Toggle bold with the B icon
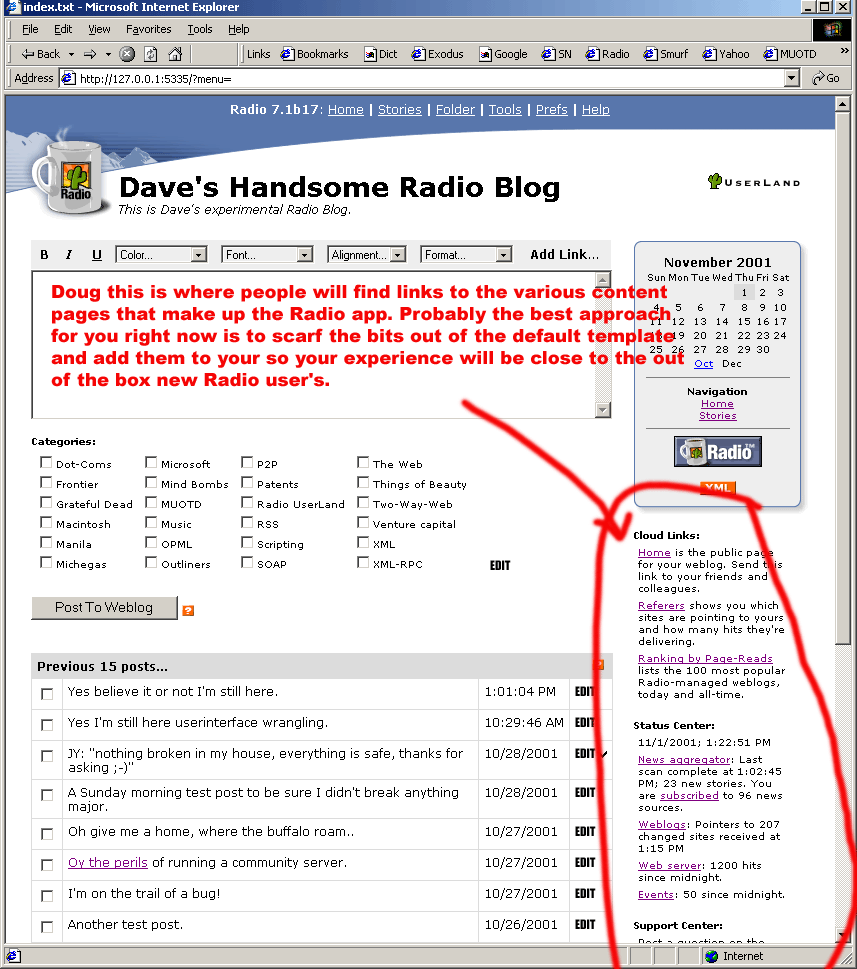 coord(45,255)
